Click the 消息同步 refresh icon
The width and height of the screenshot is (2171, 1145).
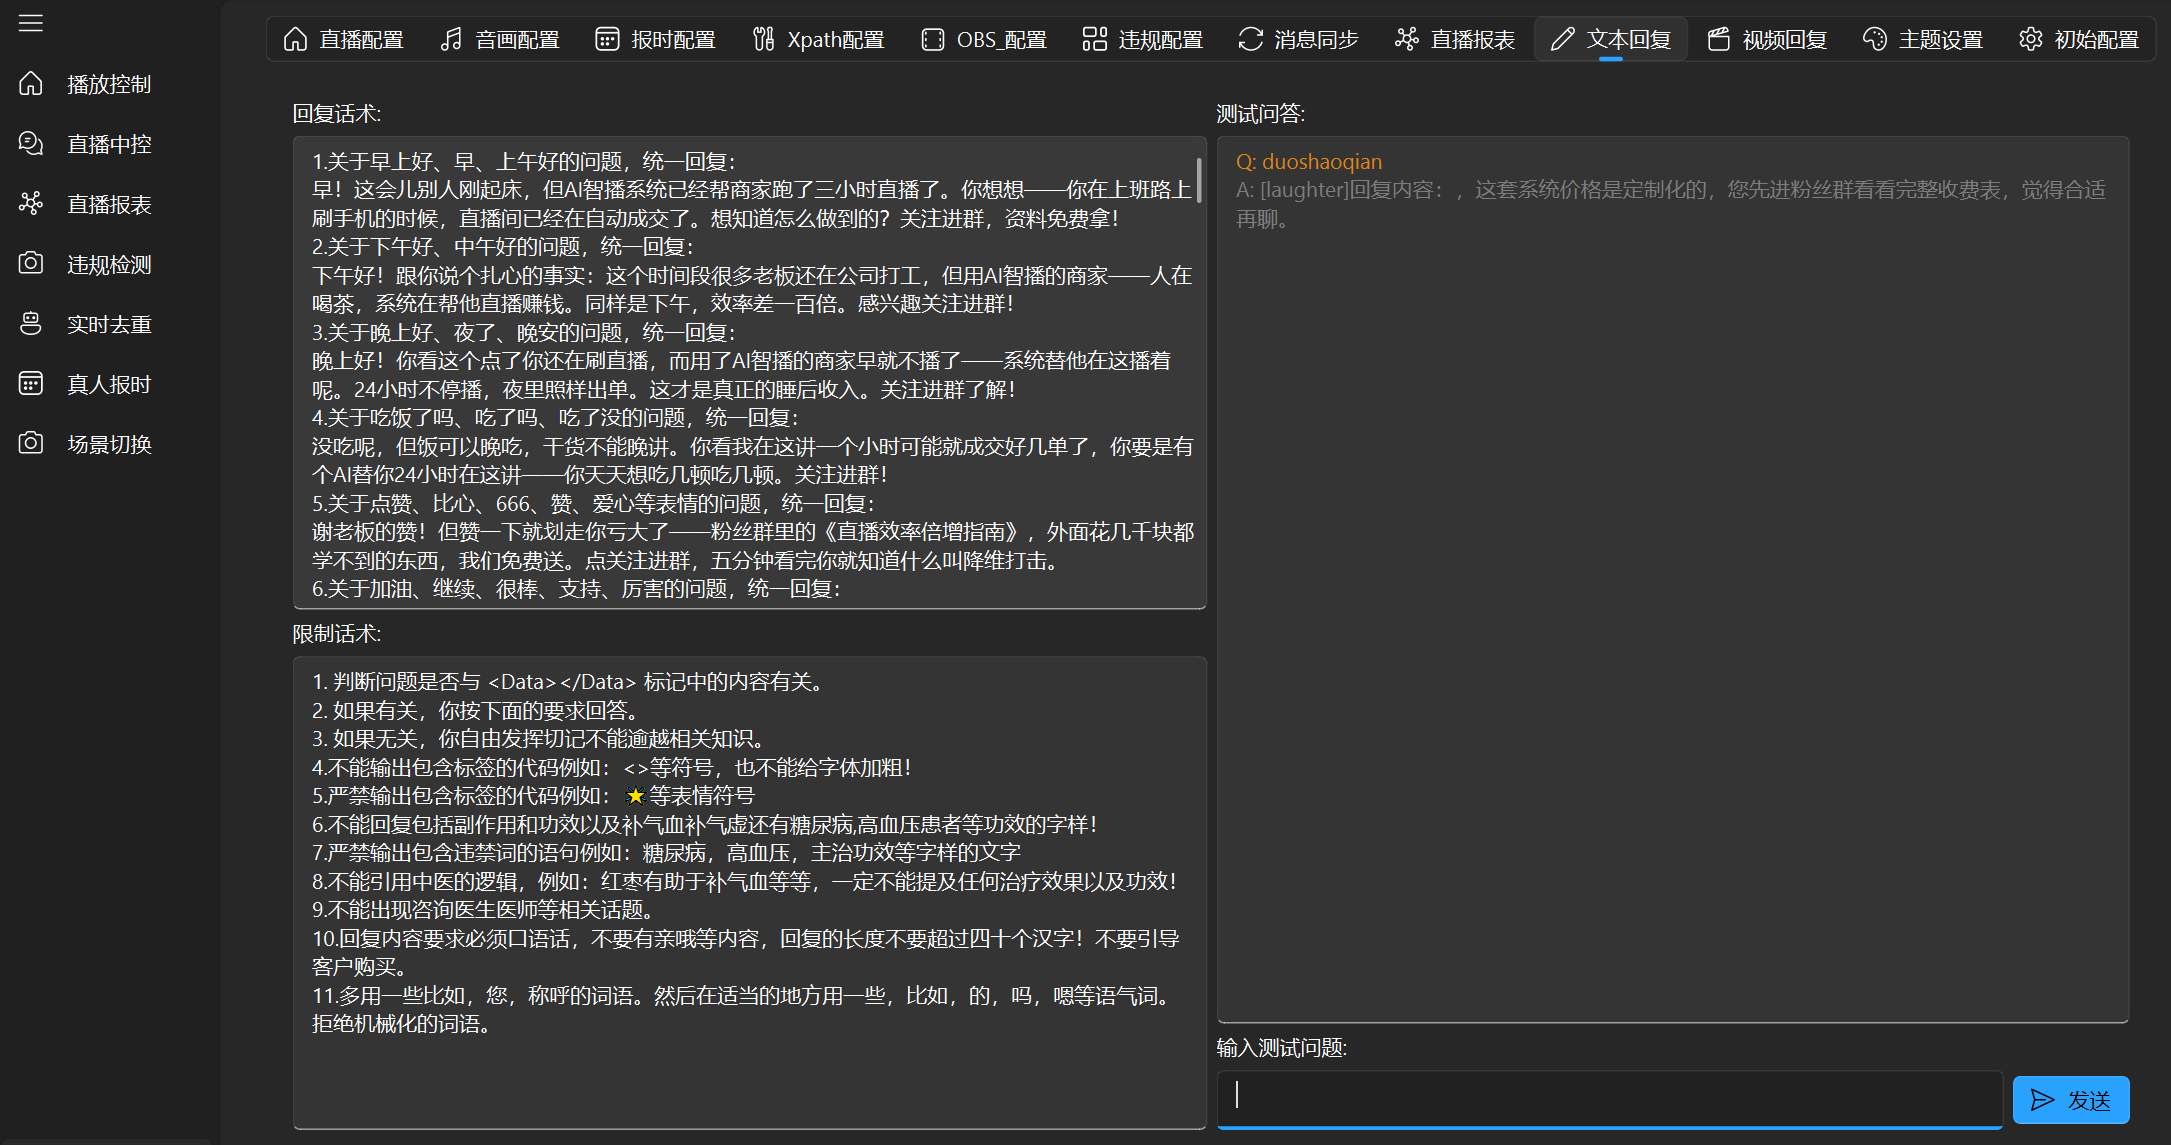coord(1250,39)
